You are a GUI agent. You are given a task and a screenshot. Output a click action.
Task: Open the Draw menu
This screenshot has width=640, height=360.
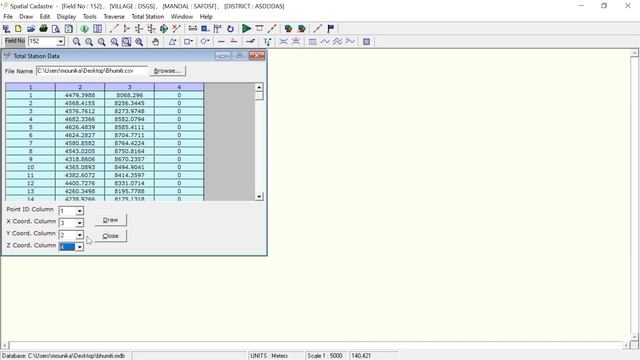pos(26,17)
